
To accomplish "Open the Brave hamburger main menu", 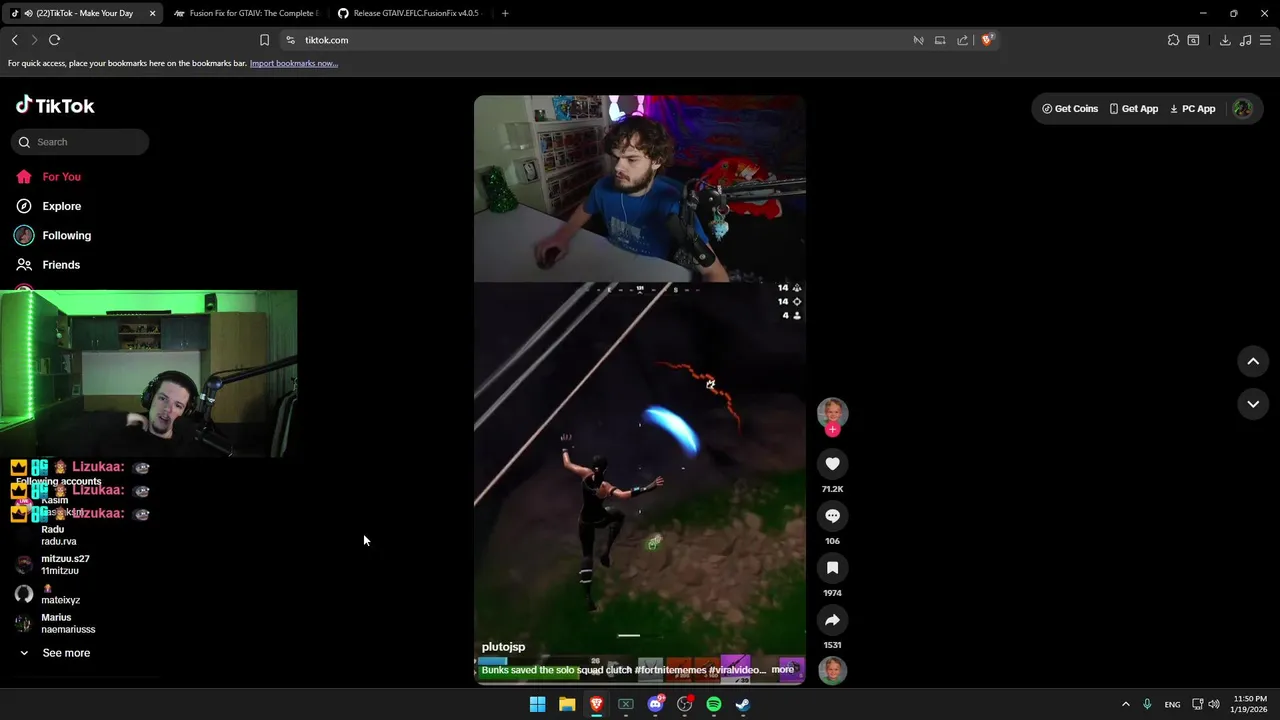I will tap(1265, 40).
